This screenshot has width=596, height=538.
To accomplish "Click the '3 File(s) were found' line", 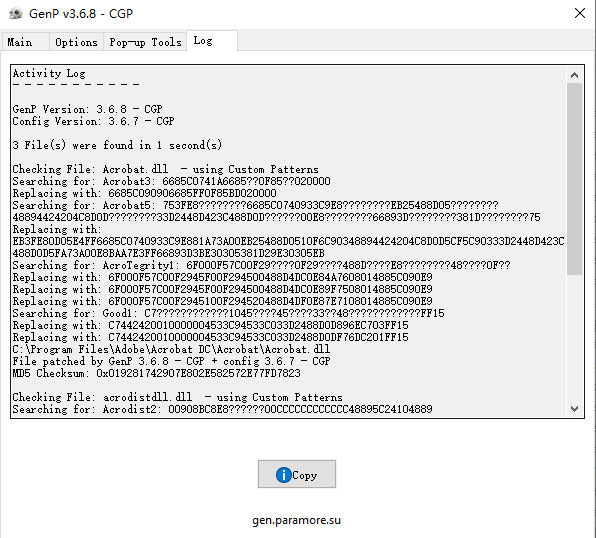I will pyautogui.click(x=117, y=145).
